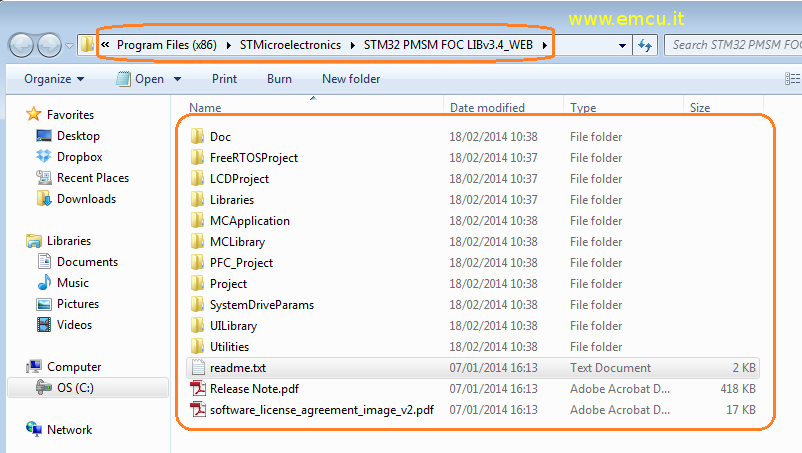Click the SystemDriveParams folder icon

(x=197, y=304)
